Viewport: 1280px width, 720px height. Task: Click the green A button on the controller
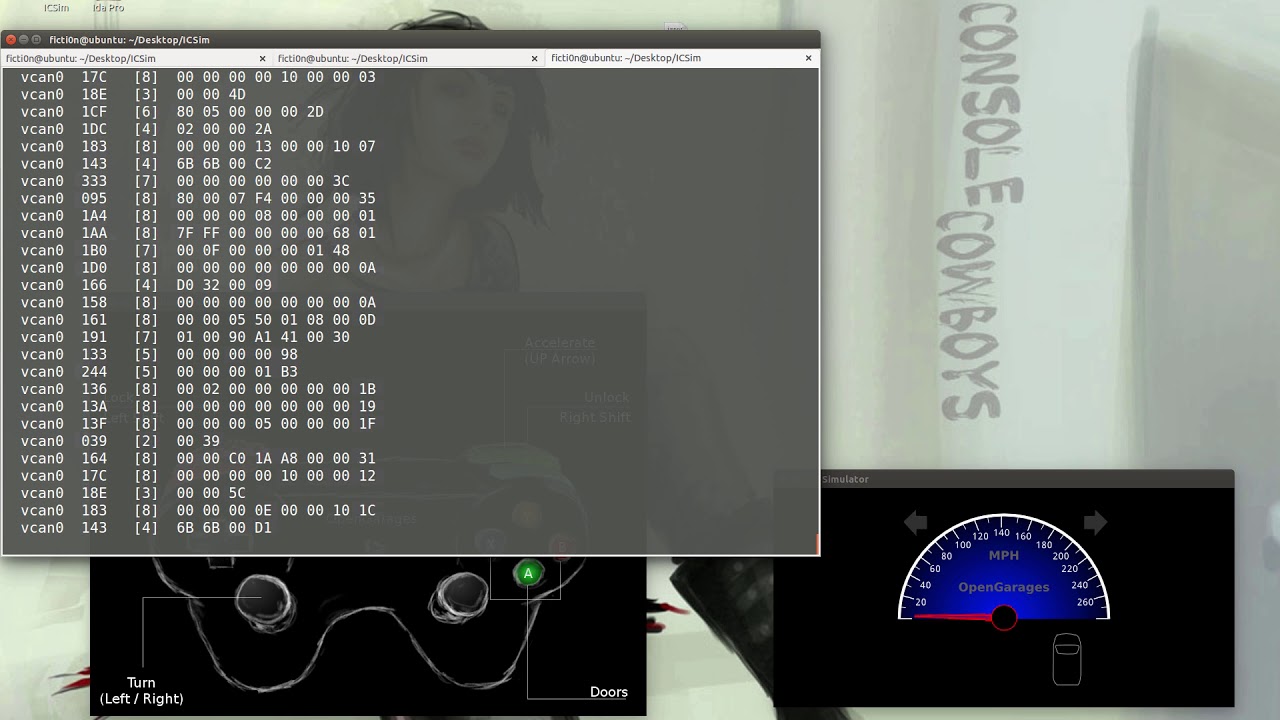(528, 573)
